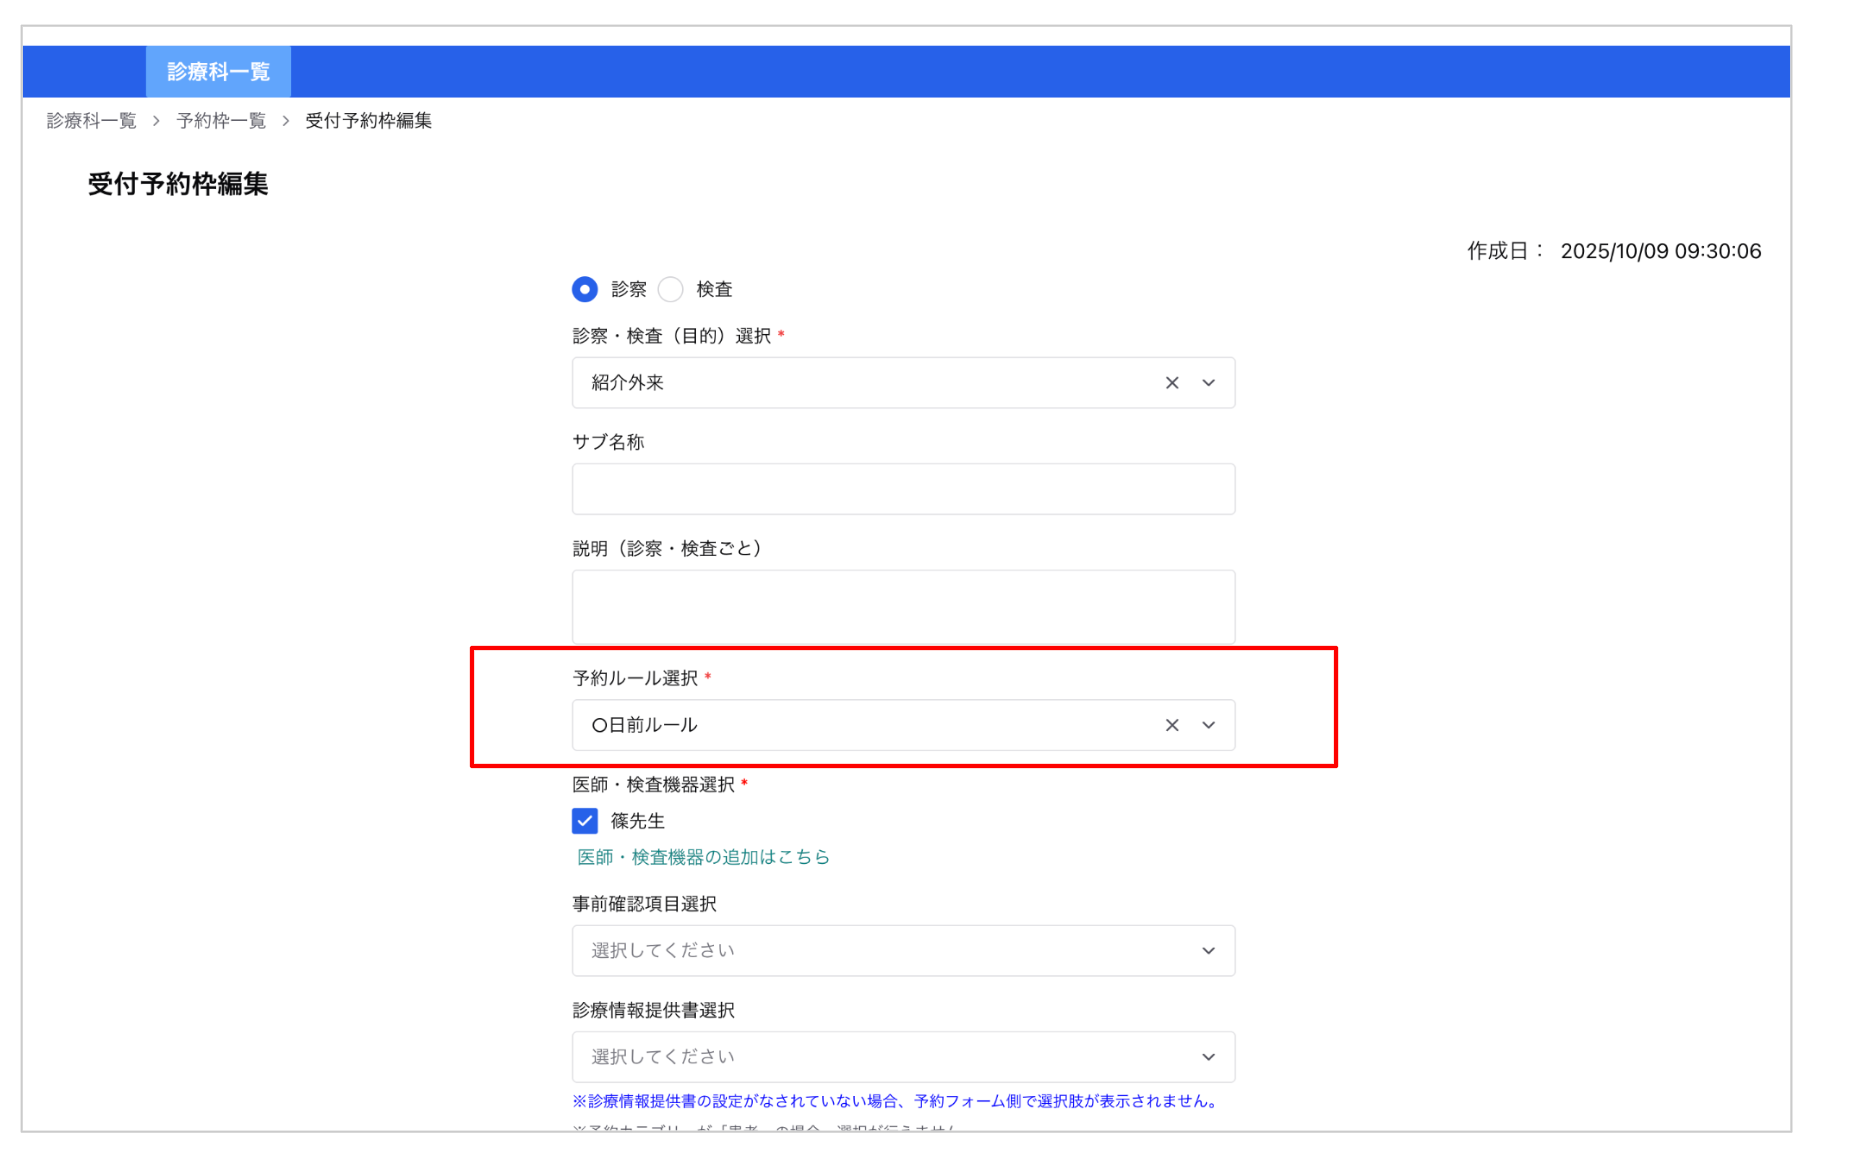
Task: Click chevron arrow in 〇日前ルール field
Action: click(1209, 725)
